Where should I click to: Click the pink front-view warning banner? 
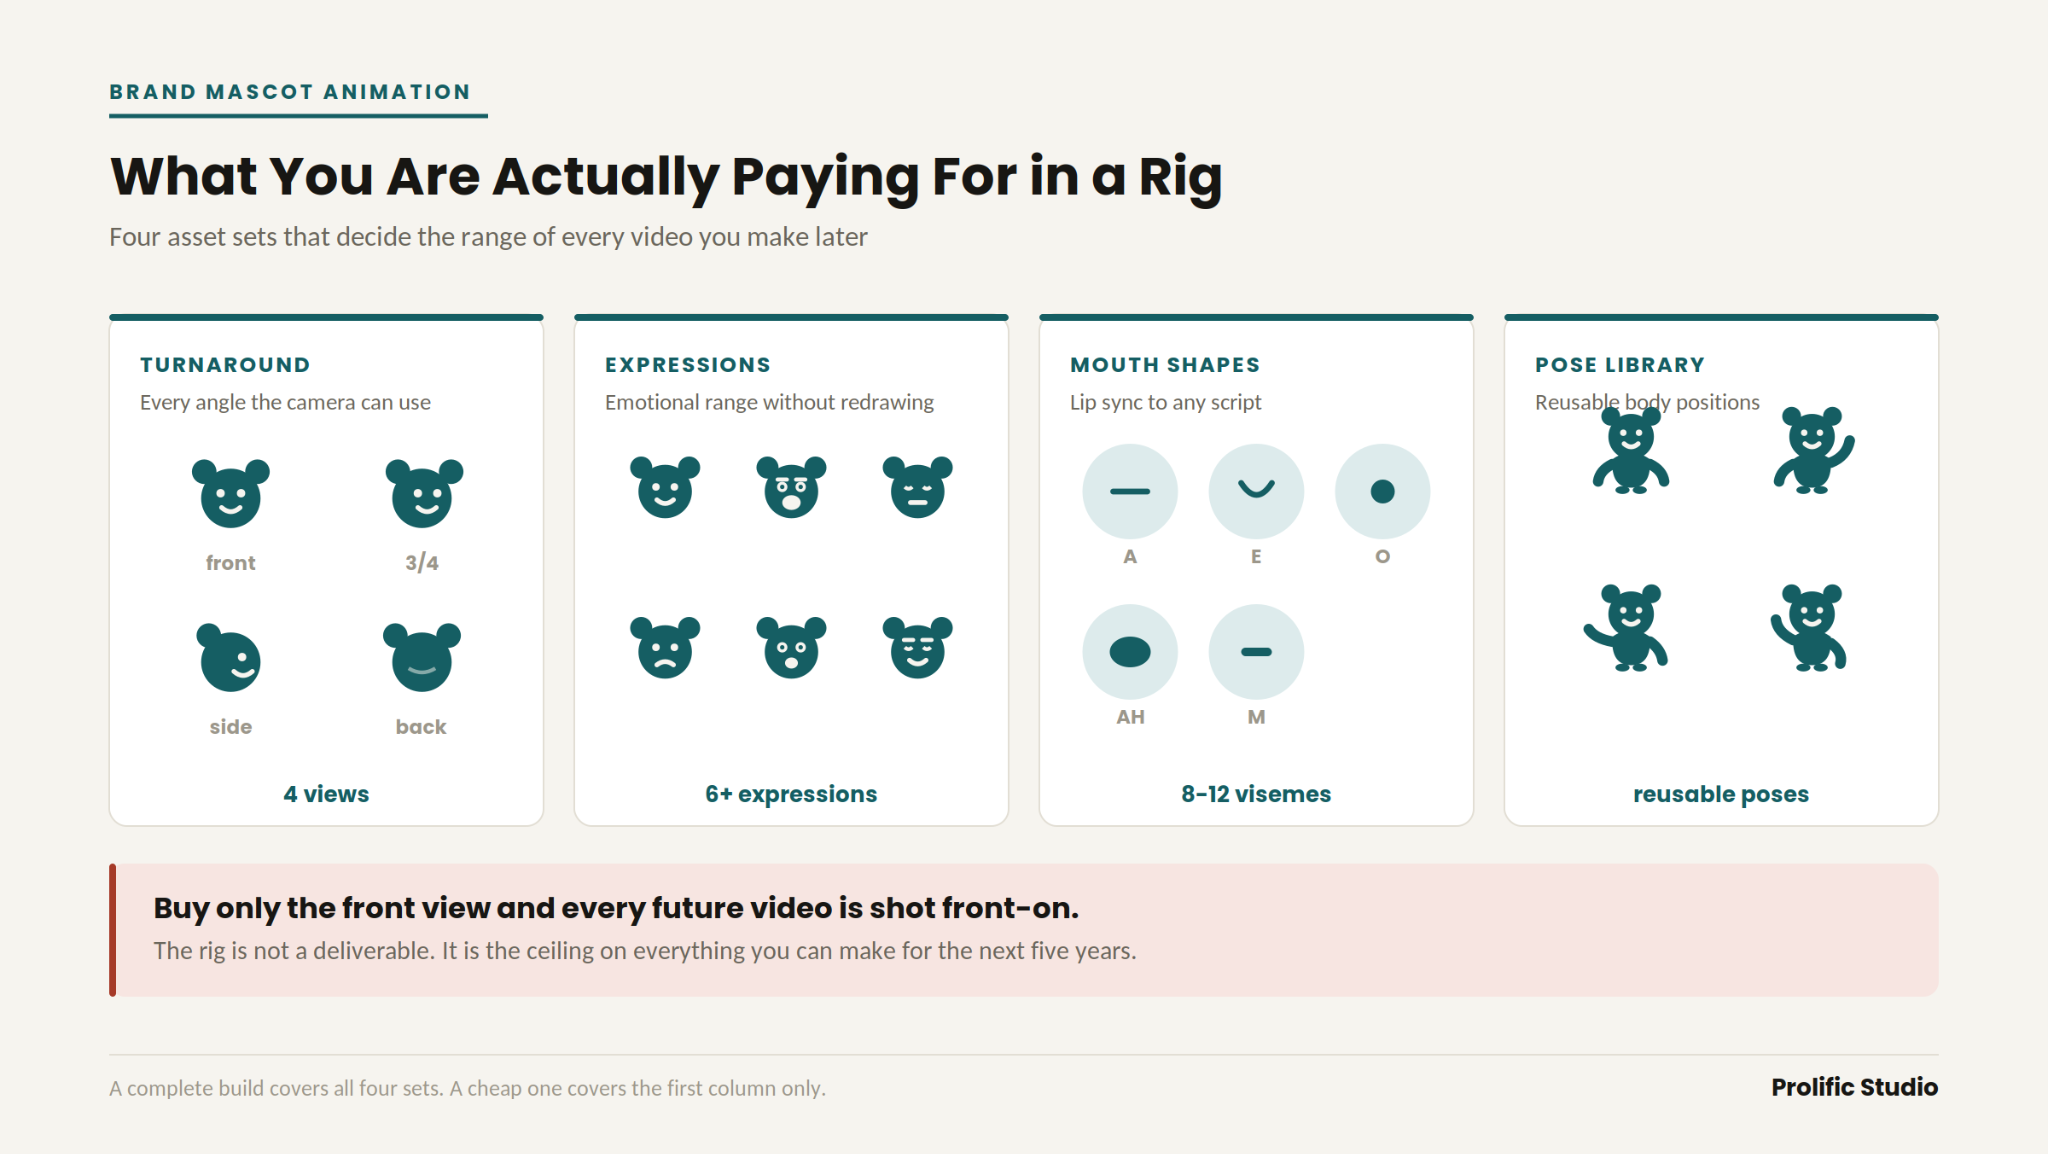tap(1024, 930)
